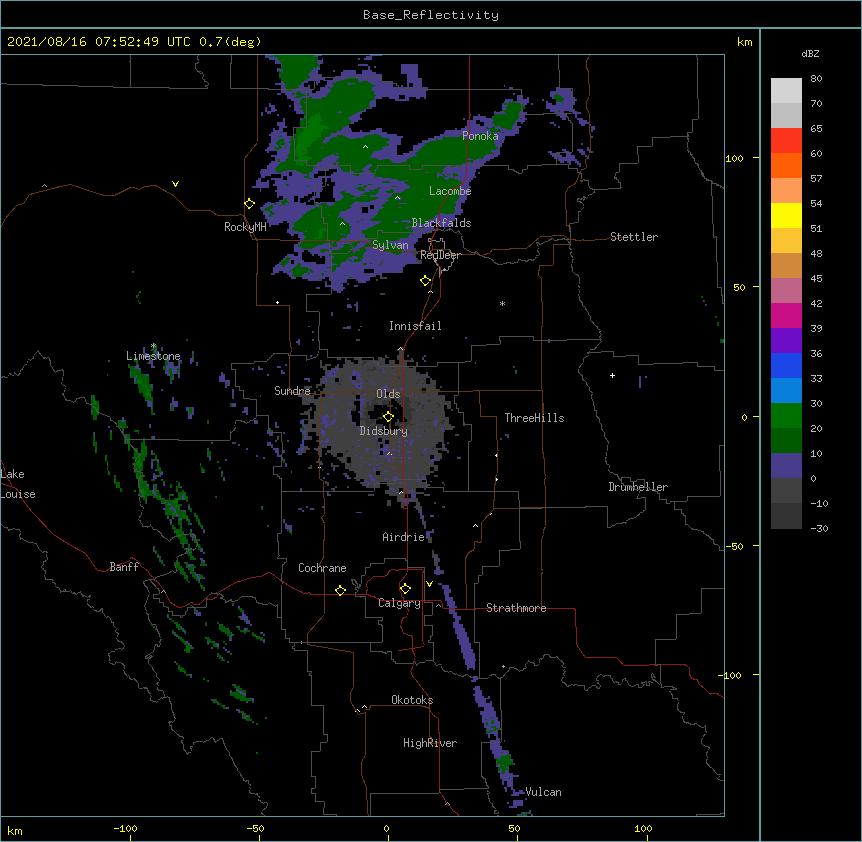862x842 pixels.
Task: Click the 50 tick on the bottom axis
Action: (514, 828)
